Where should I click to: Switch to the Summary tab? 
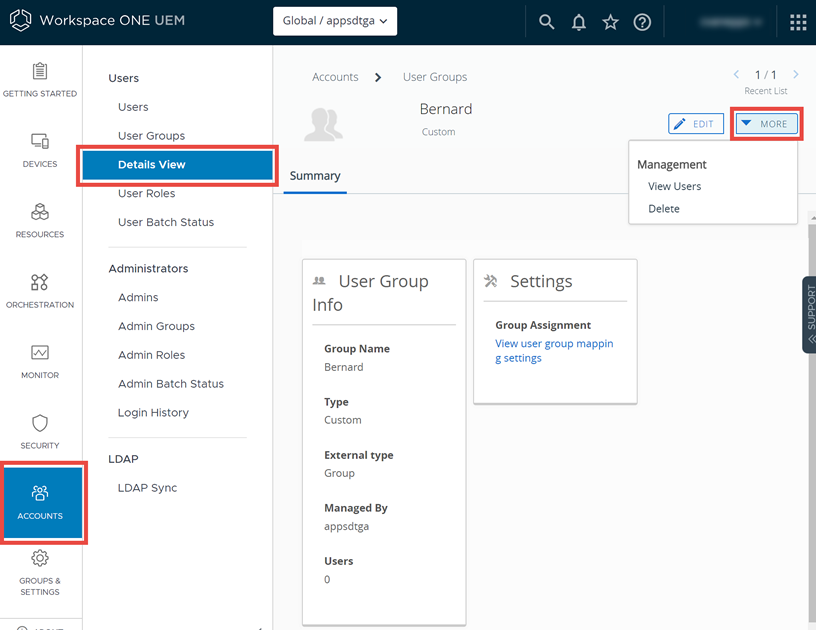[315, 176]
